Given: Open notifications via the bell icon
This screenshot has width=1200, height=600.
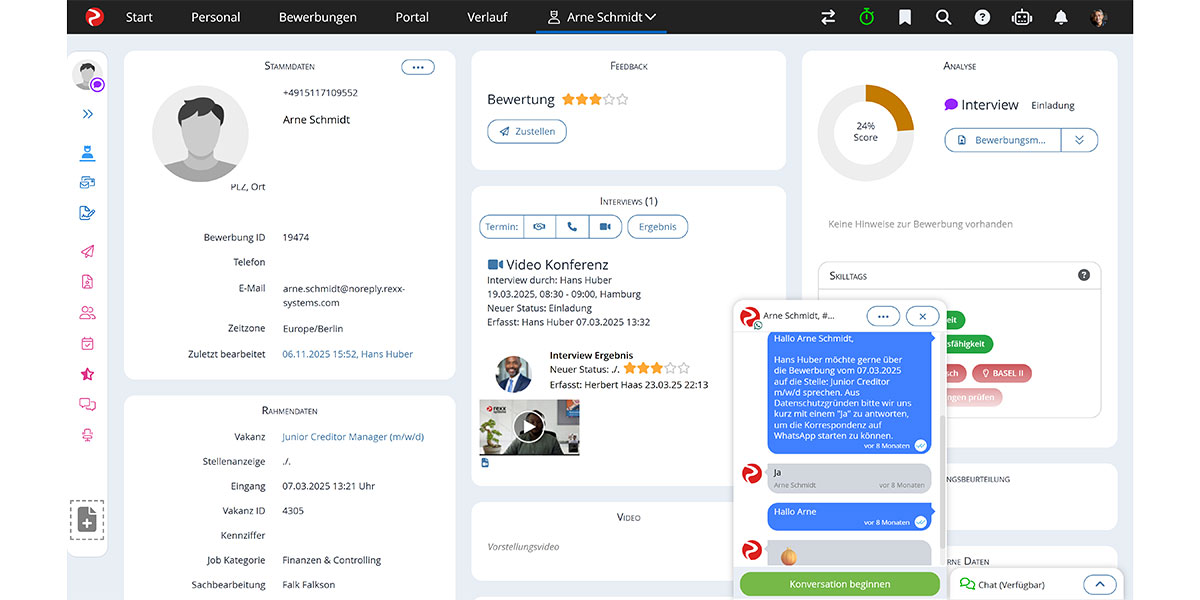Looking at the screenshot, I should [1060, 16].
